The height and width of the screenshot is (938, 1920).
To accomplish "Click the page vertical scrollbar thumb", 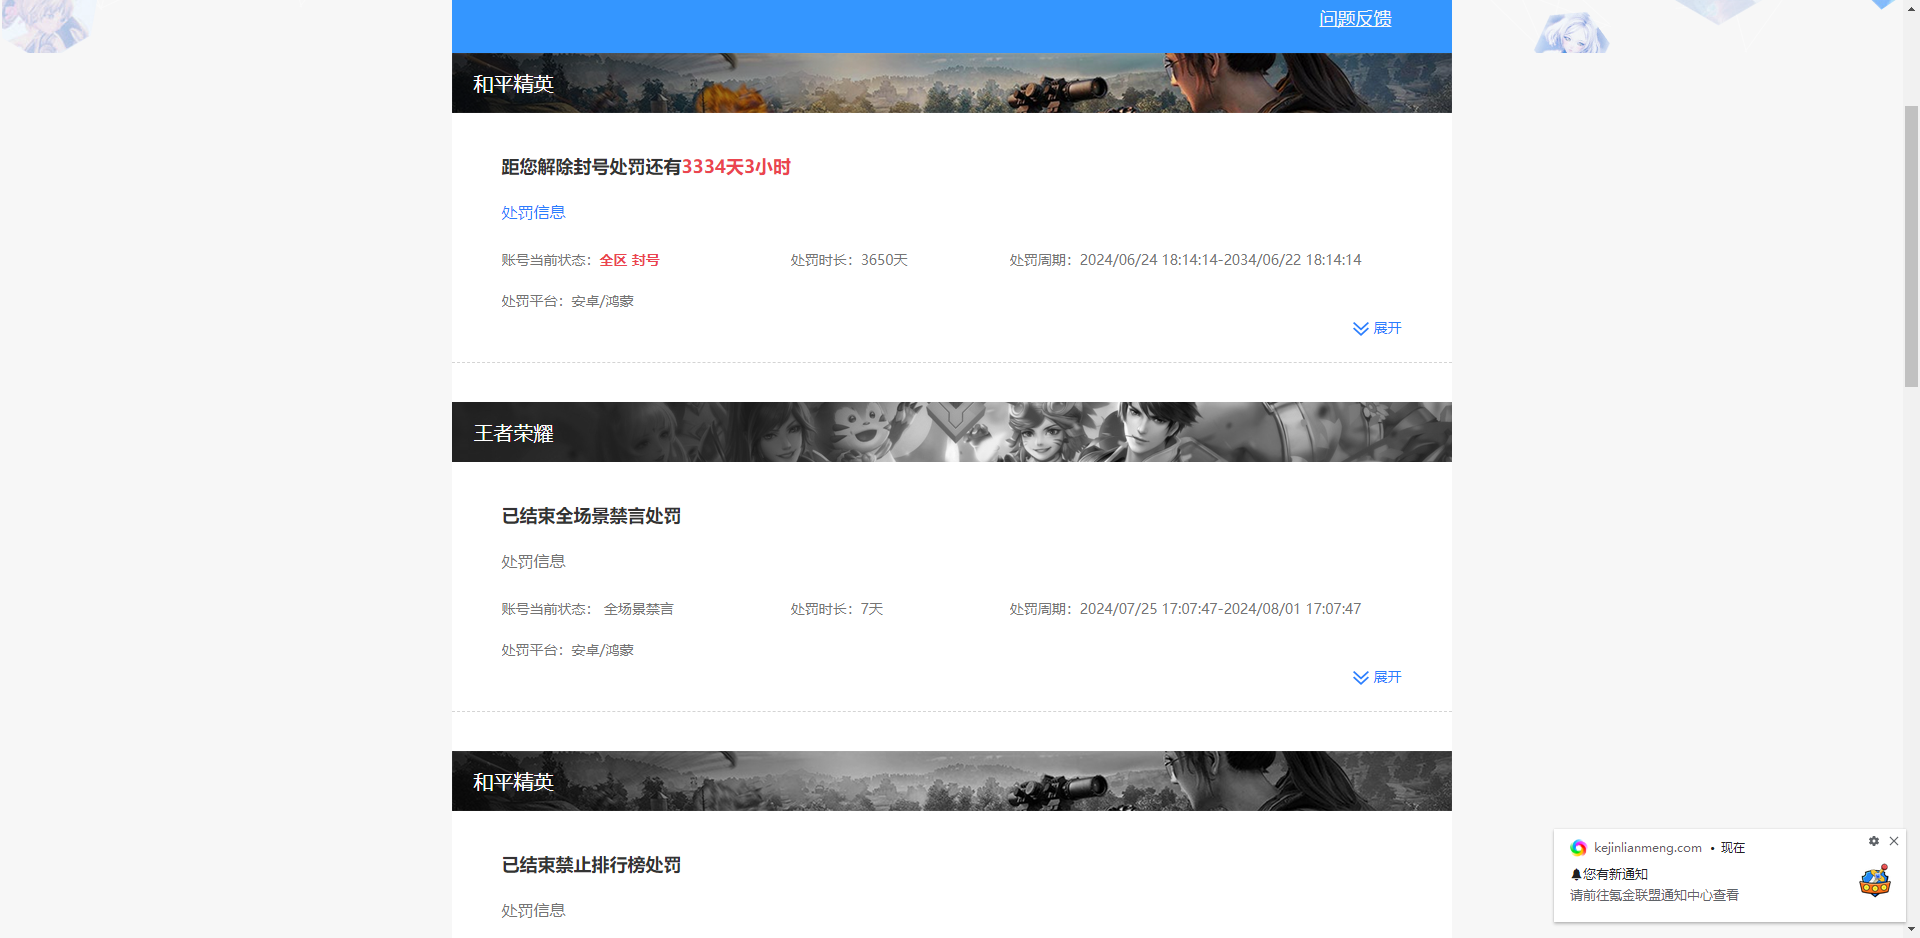I will tap(1911, 245).
